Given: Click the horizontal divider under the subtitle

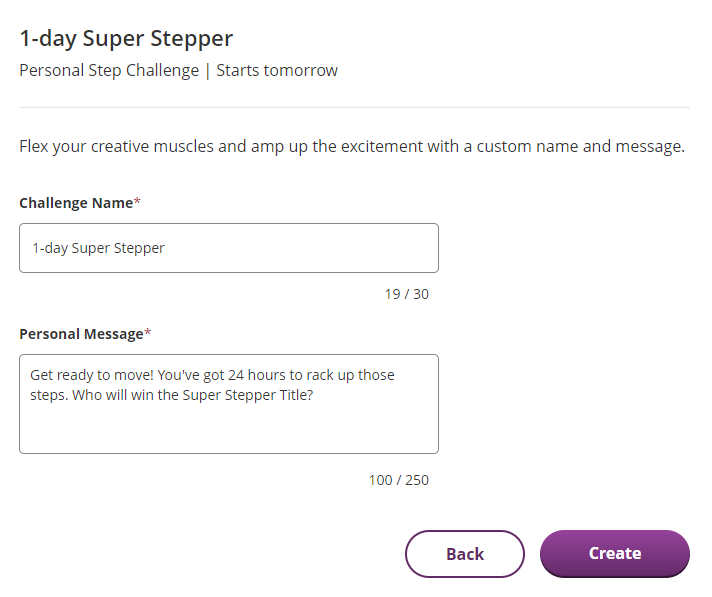Looking at the screenshot, I should click(354, 108).
